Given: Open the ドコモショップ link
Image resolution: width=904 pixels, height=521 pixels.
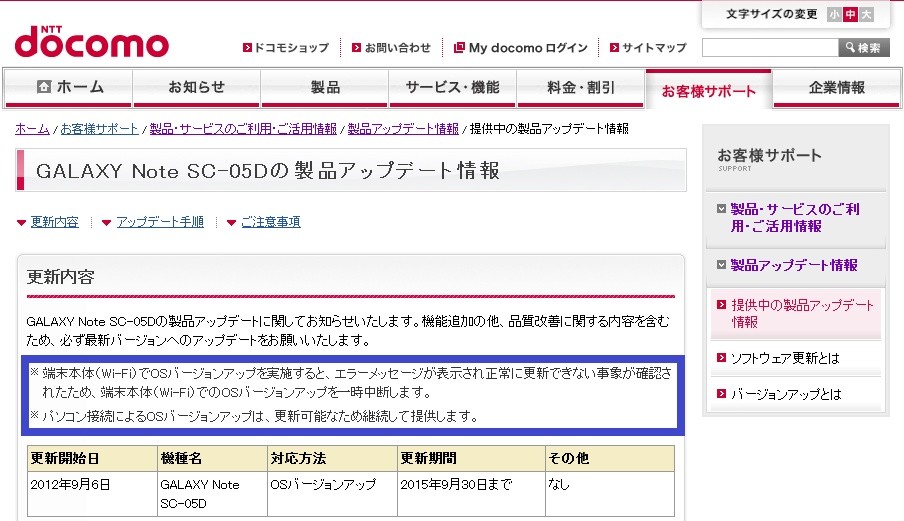Looking at the screenshot, I should click(292, 48).
